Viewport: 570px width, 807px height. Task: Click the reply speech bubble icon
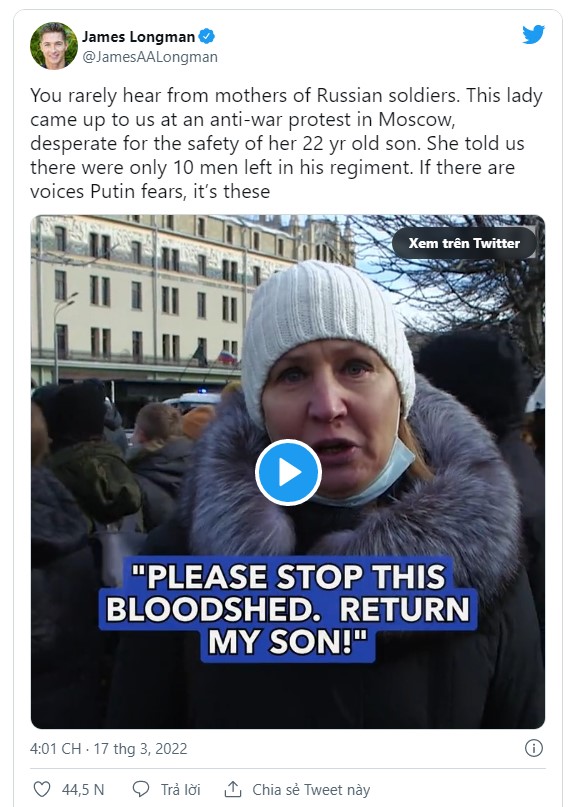141,789
